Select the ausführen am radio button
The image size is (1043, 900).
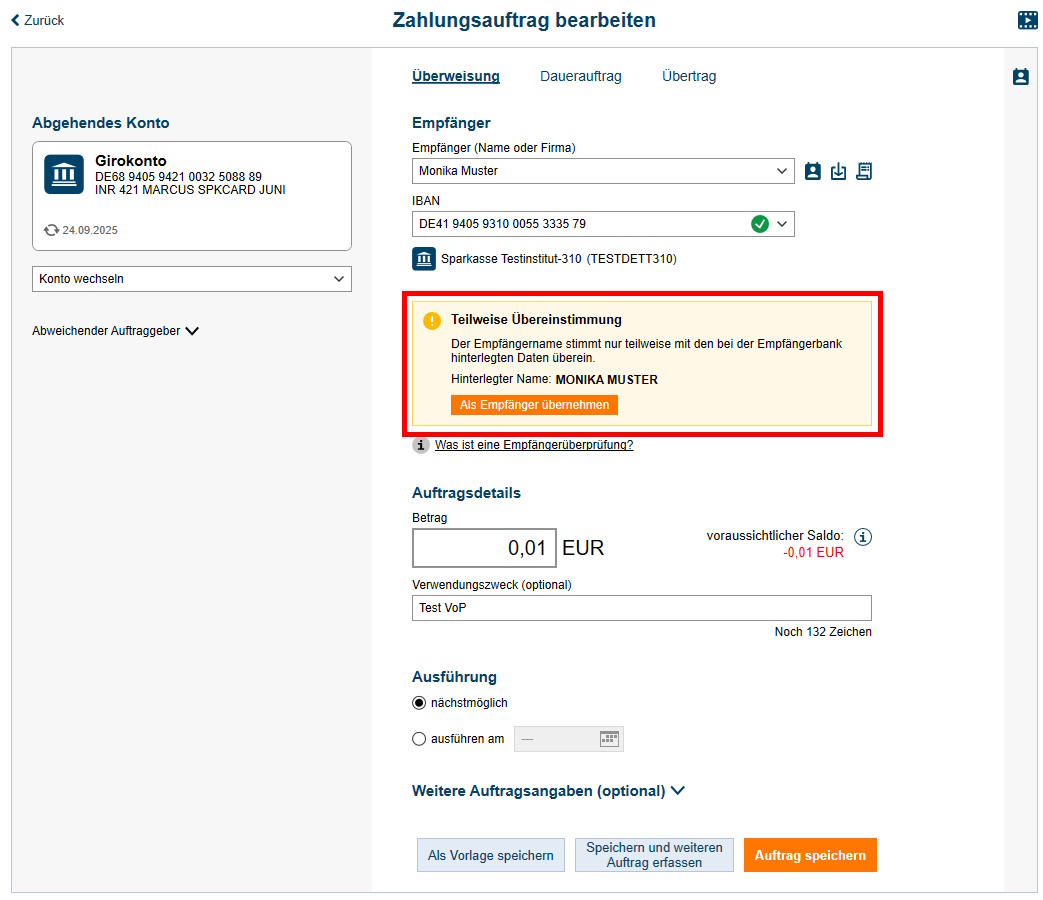pos(419,739)
